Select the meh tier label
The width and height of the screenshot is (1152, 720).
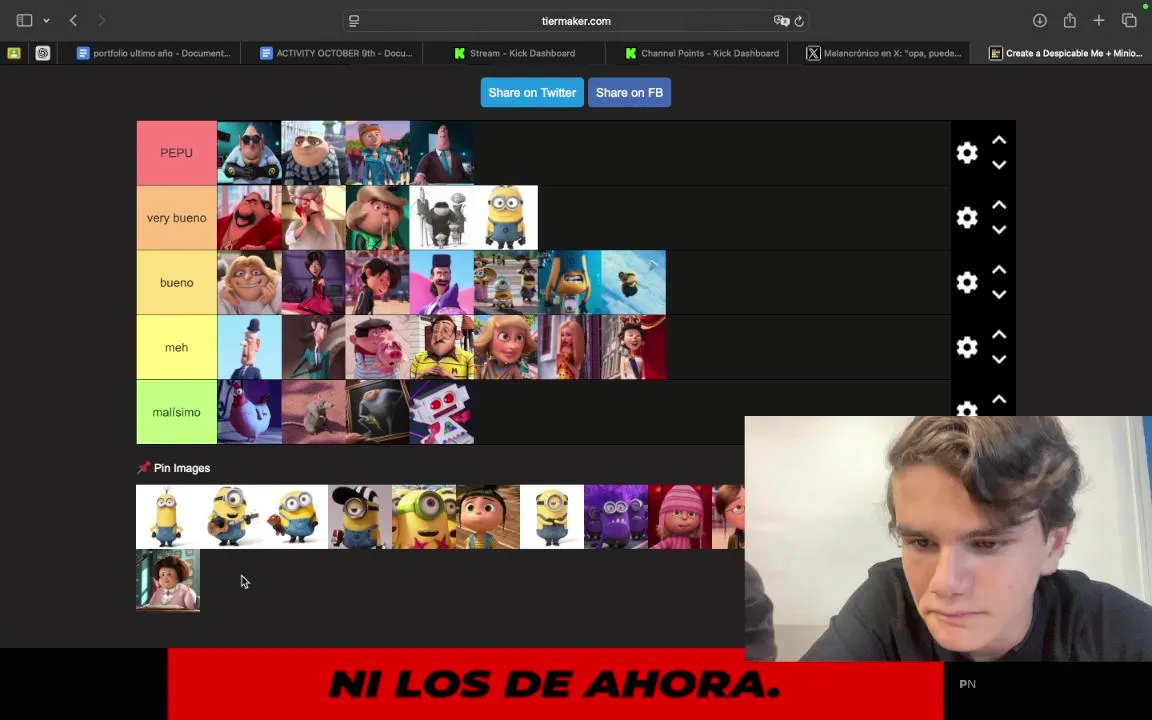pos(176,347)
